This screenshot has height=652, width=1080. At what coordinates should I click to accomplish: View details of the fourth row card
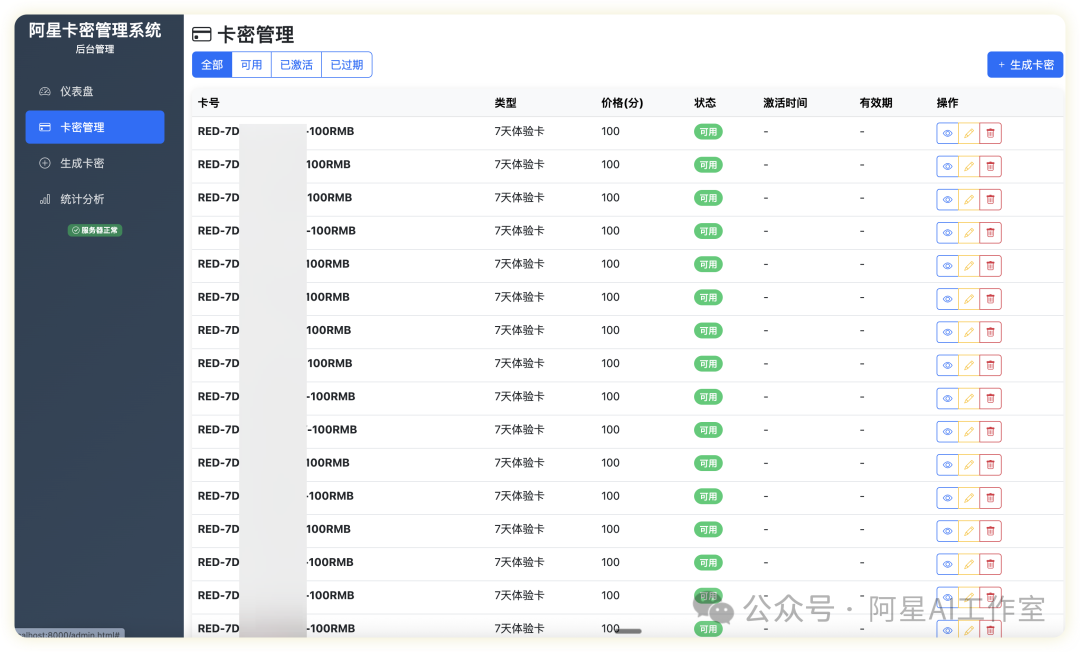[947, 233]
